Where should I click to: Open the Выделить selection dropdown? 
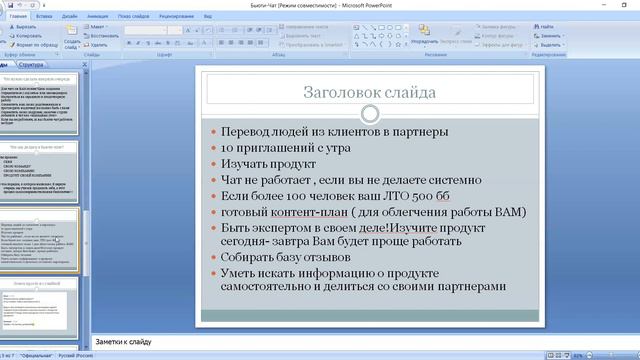pyautogui.click(x=549, y=45)
